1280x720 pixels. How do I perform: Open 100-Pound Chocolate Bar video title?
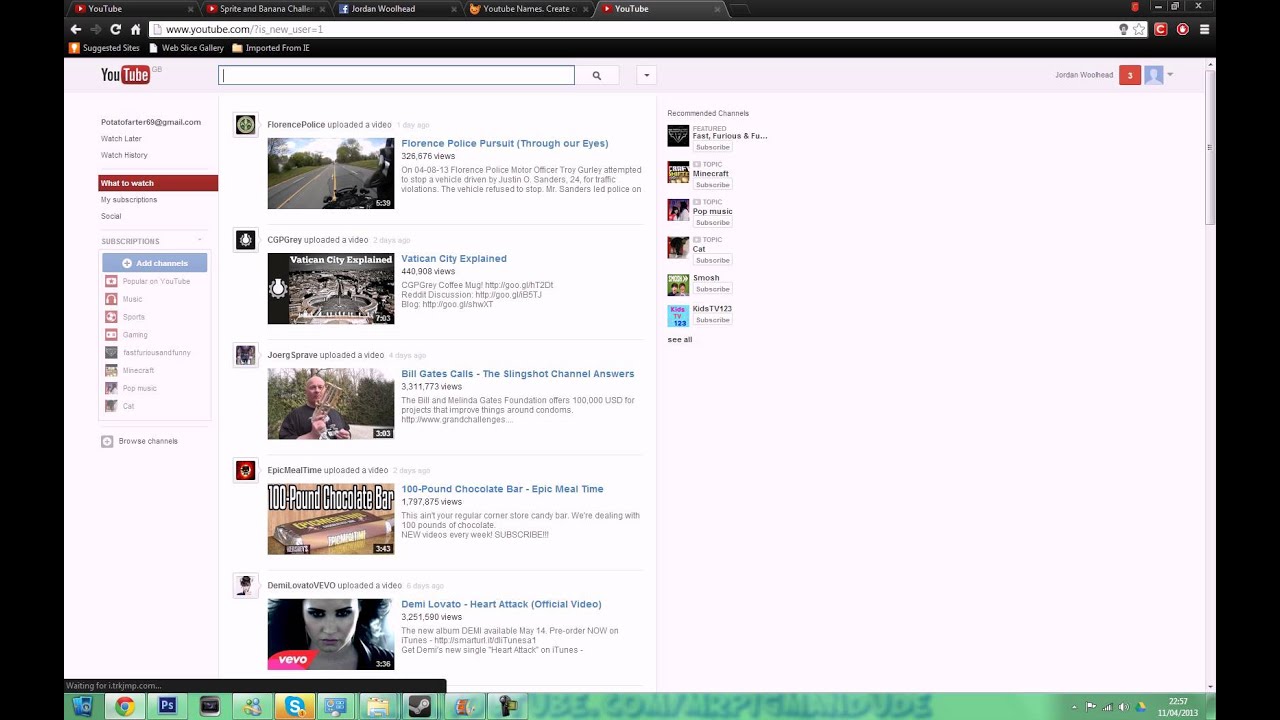pyautogui.click(x=502, y=489)
